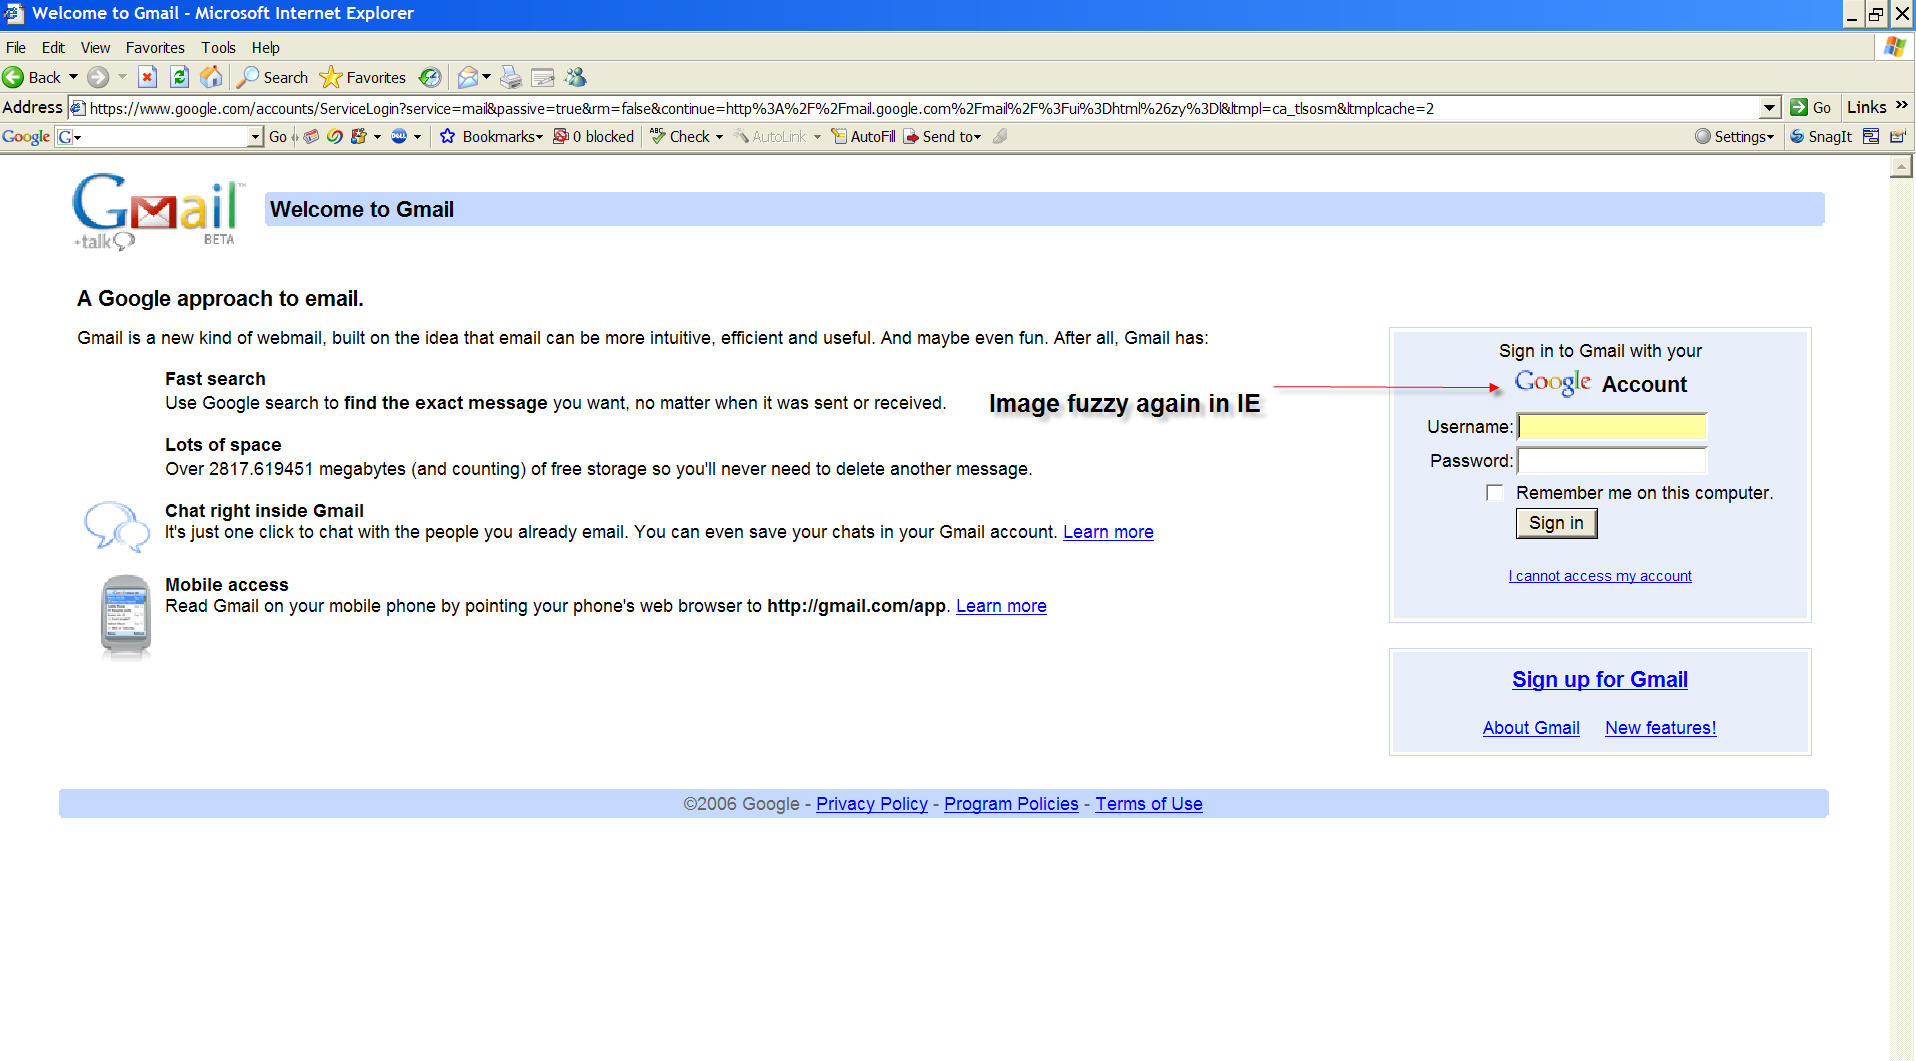Open the View menu
The height and width of the screenshot is (1061, 1916).
coord(95,47)
